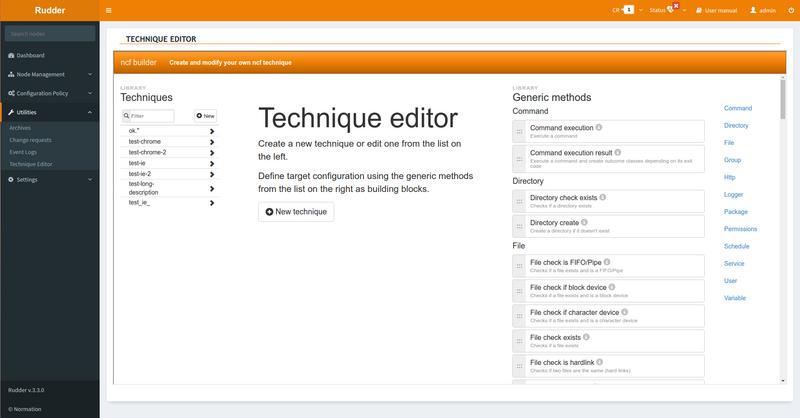Grab drag handle of Command execution result method
This screenshot has width=800, height=418.
519,159
